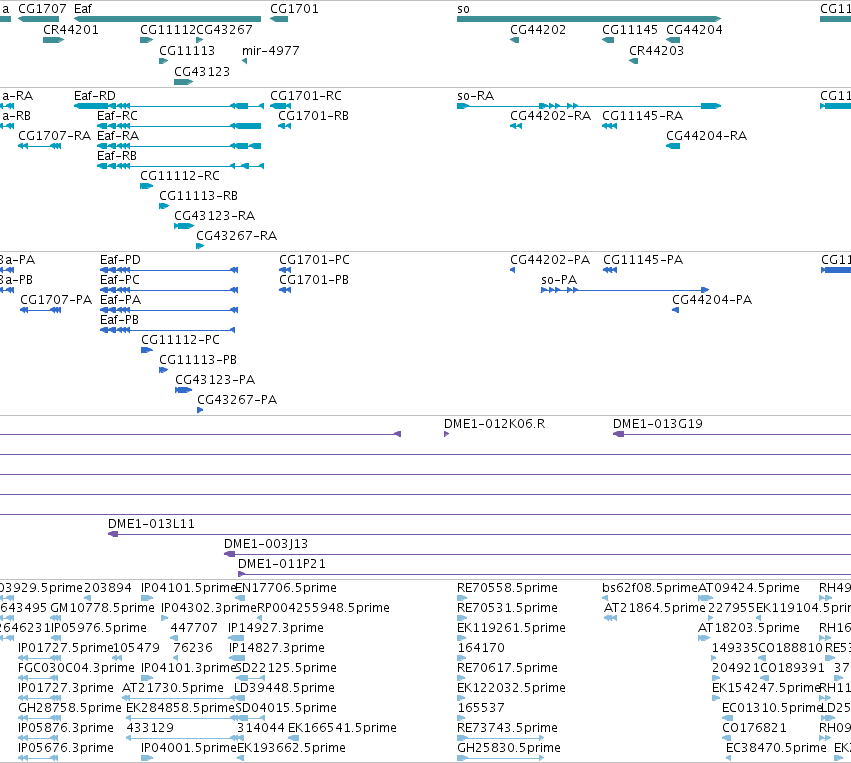Click the Eaf-RC transcript label

pyautogui.click(x=117, y=116)
